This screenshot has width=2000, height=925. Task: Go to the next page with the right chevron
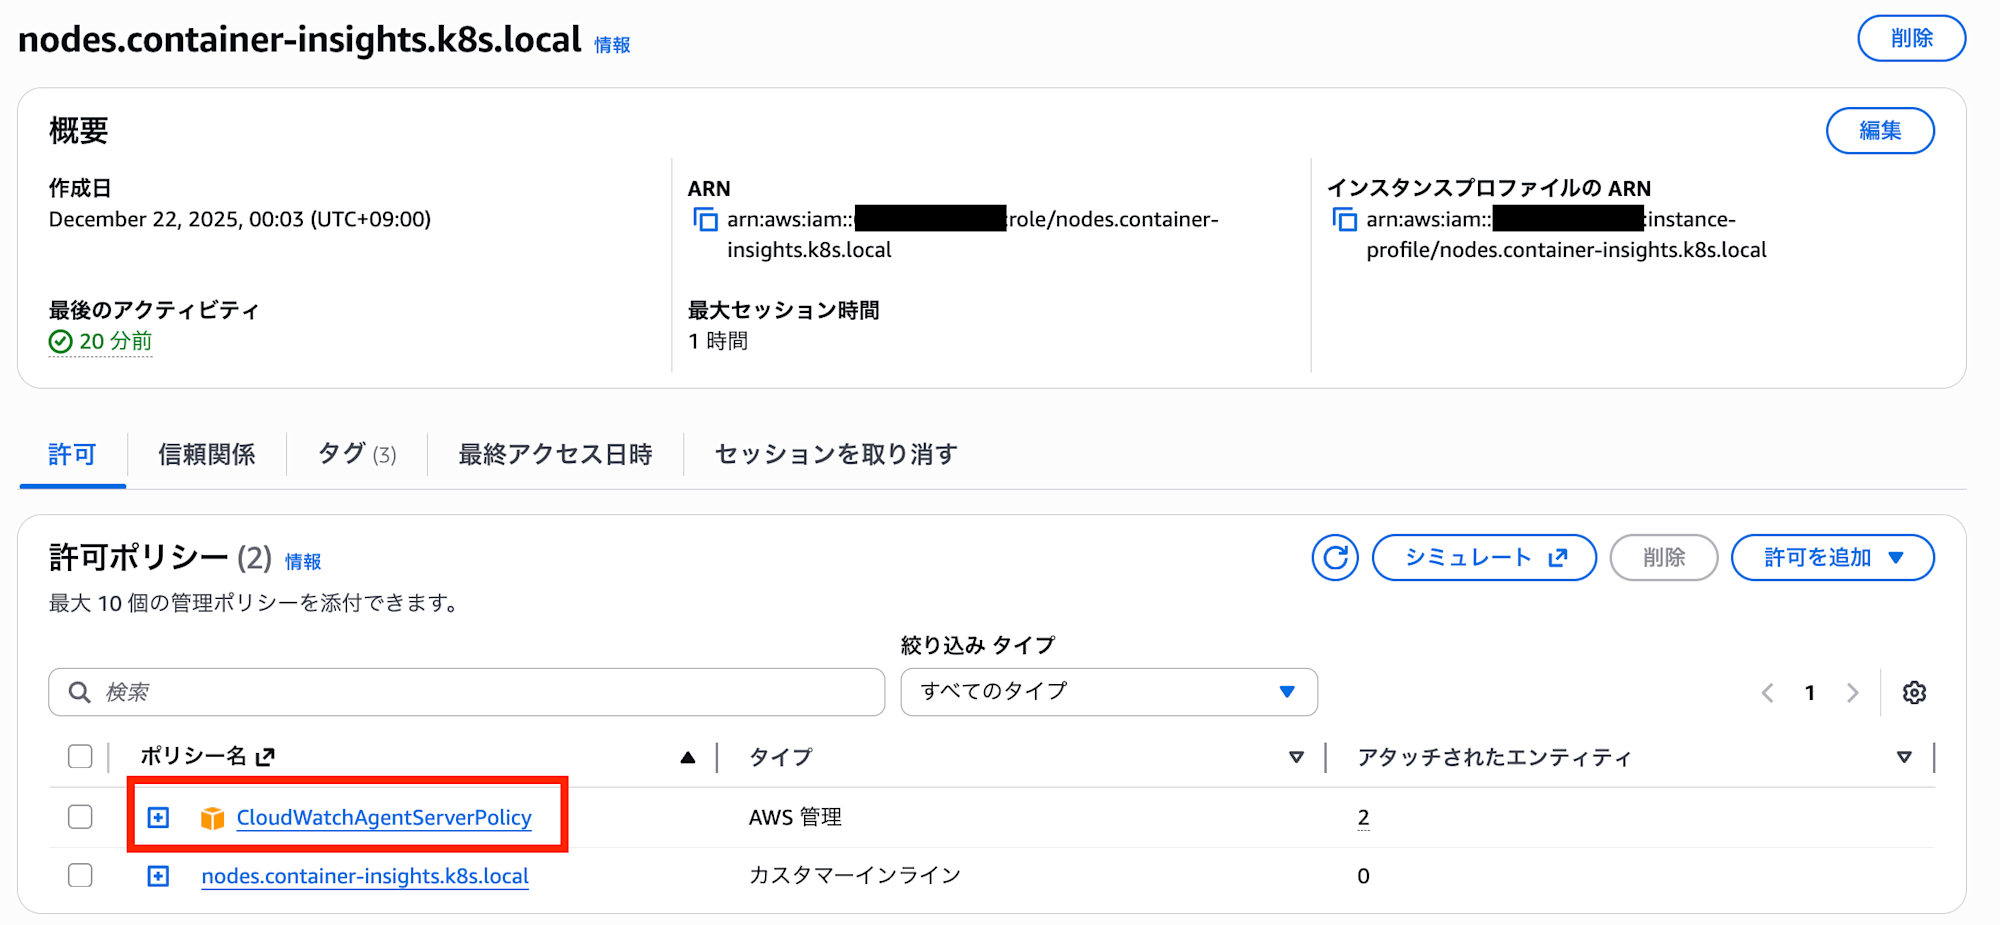(x=1854, y=691)
